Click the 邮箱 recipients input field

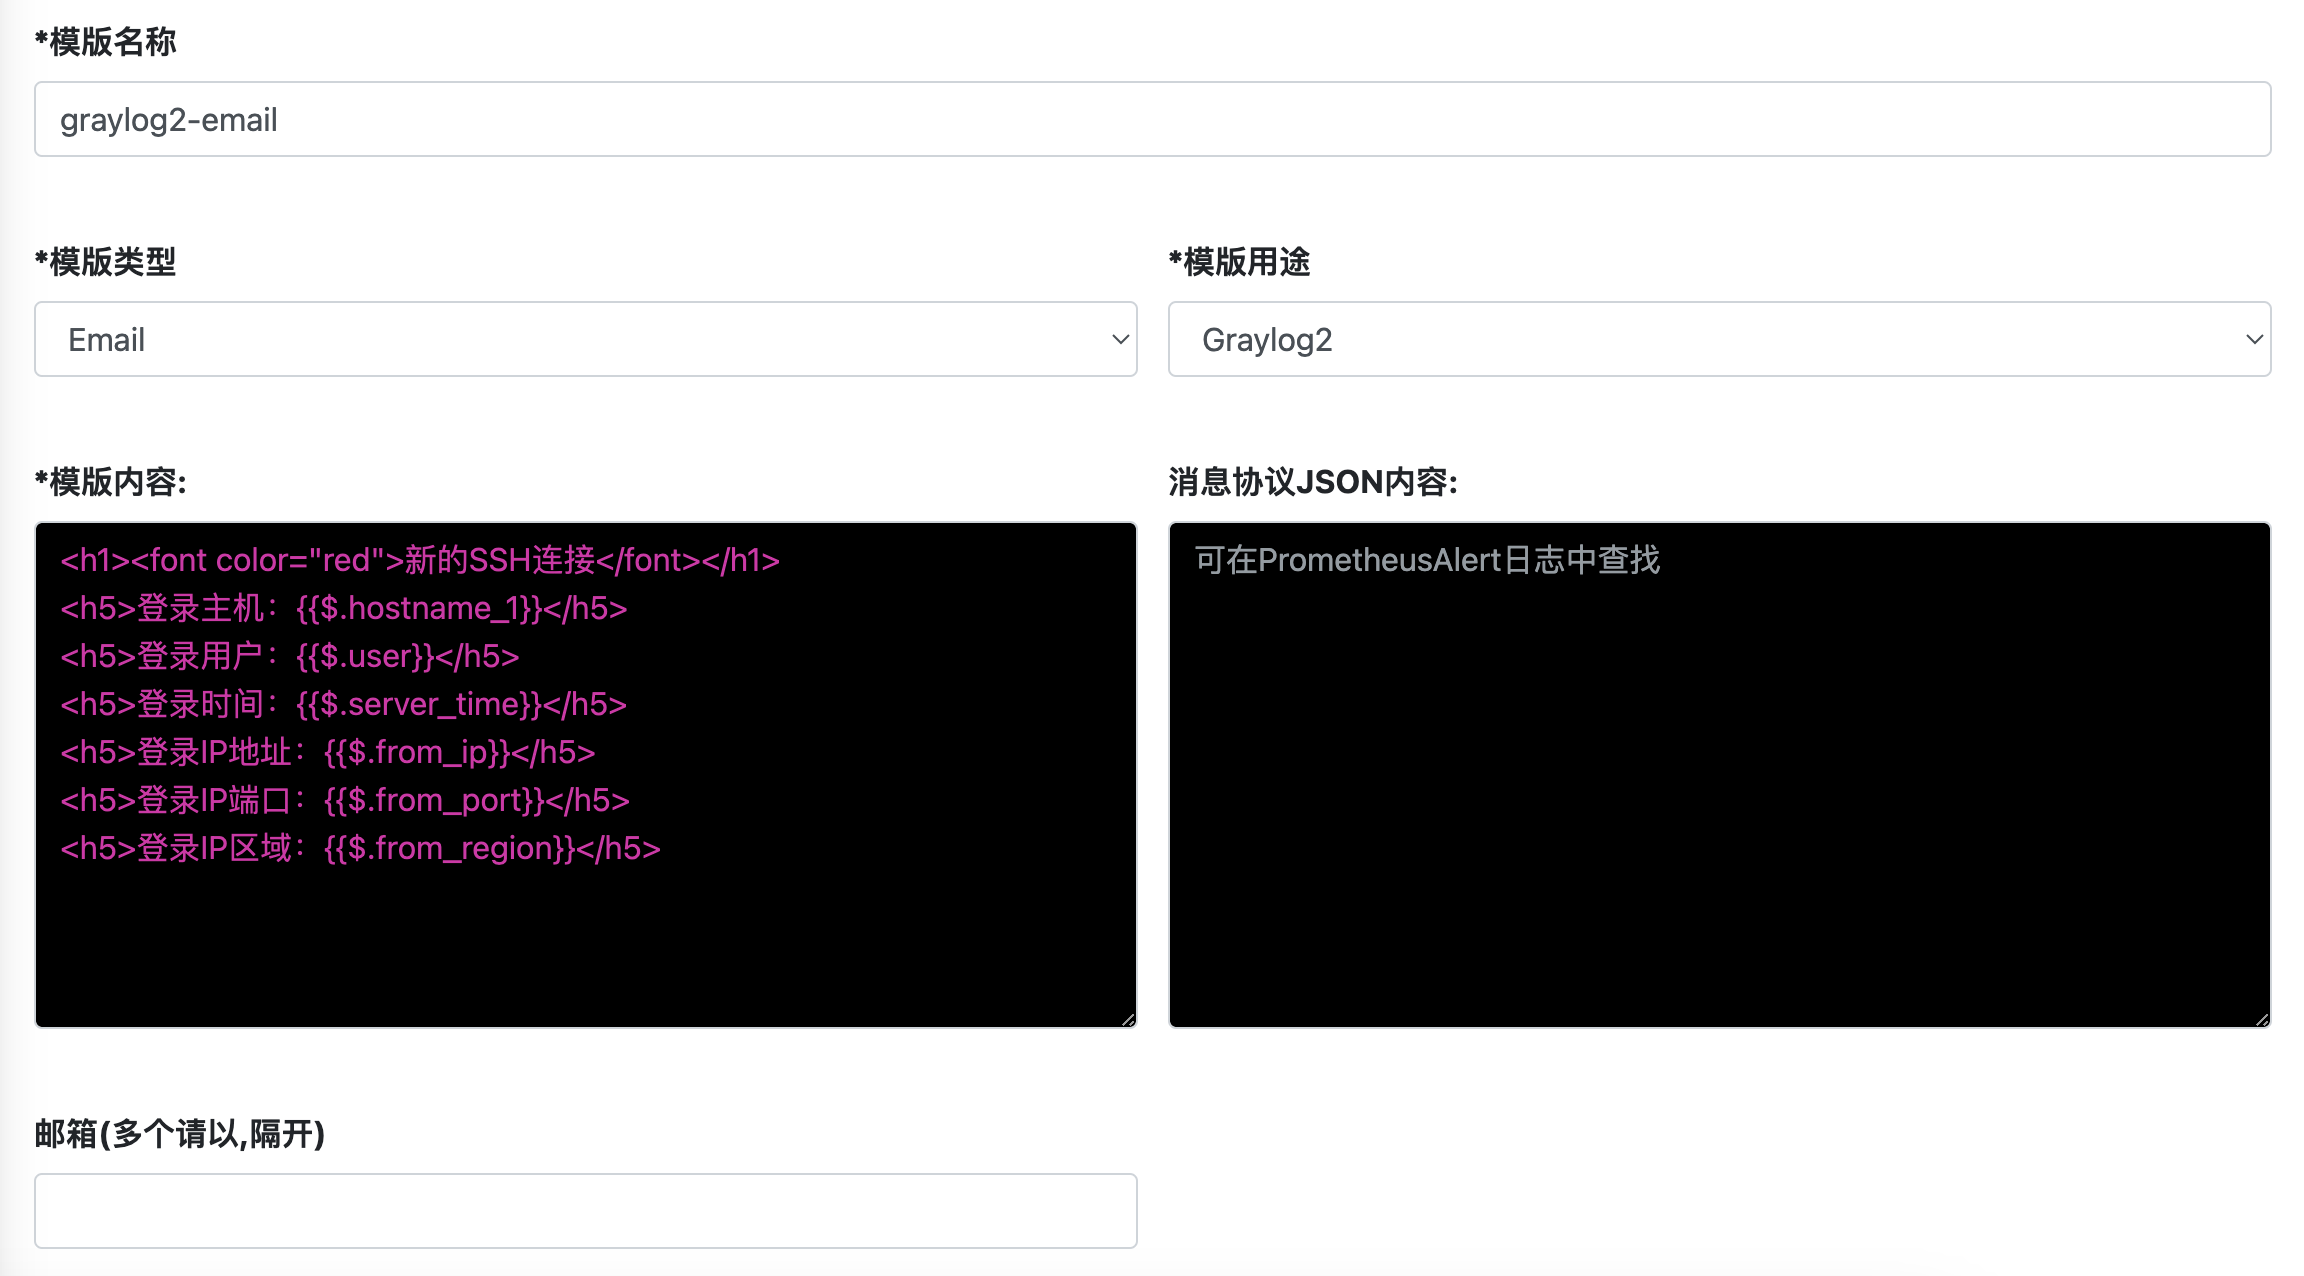point(585,1210)
